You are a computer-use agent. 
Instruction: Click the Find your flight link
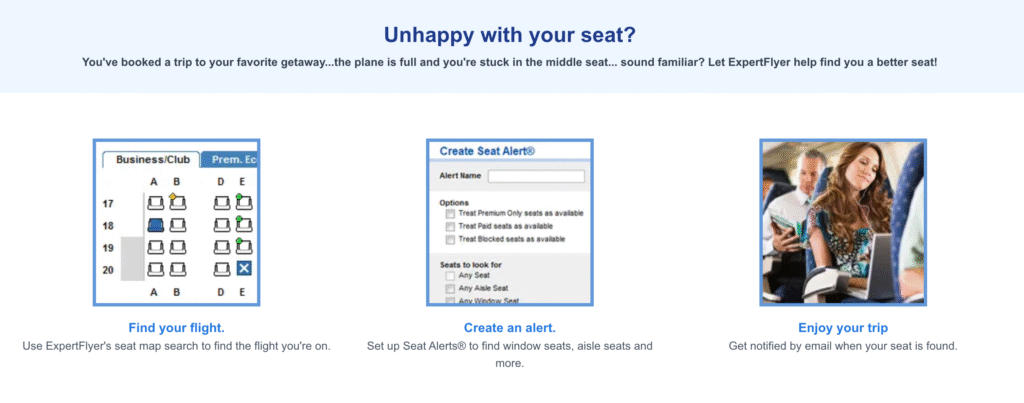pos(176,328)
